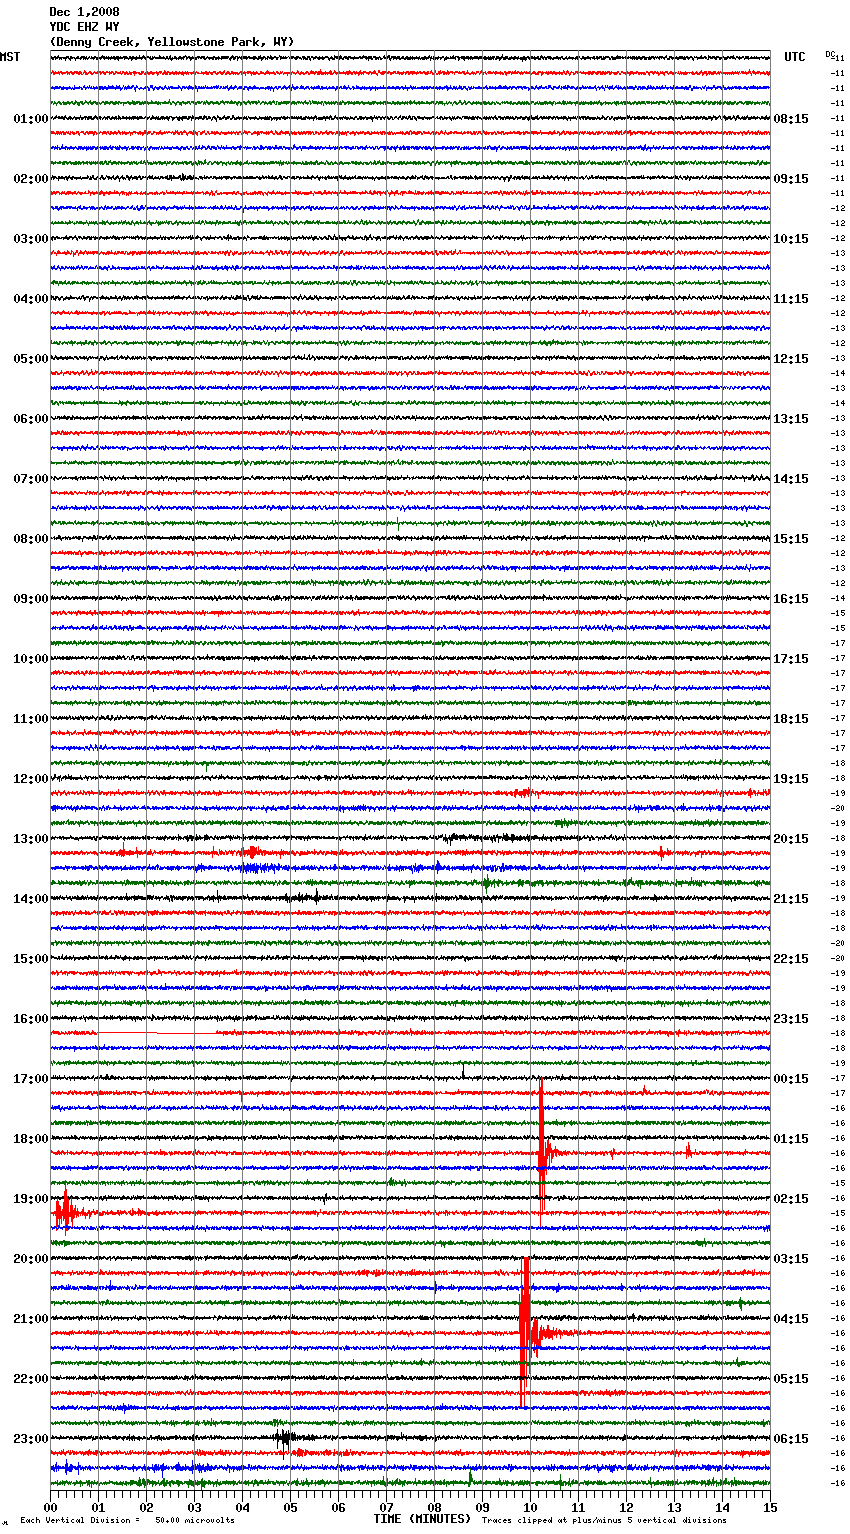This screenshot has width=850, height=1534.
Task: Click the 06:15 UTC time label
Action: [x=791, y=1439]
